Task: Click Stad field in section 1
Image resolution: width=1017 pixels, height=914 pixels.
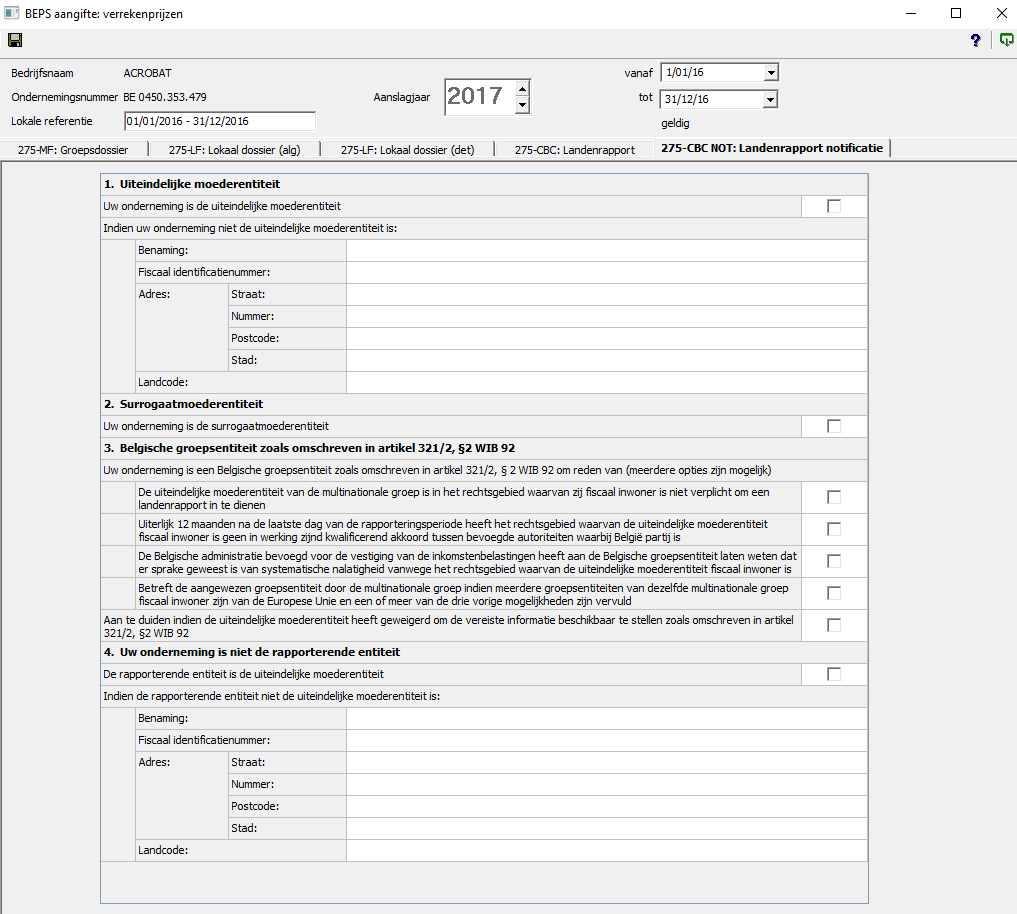Action: tap(607, 361)
